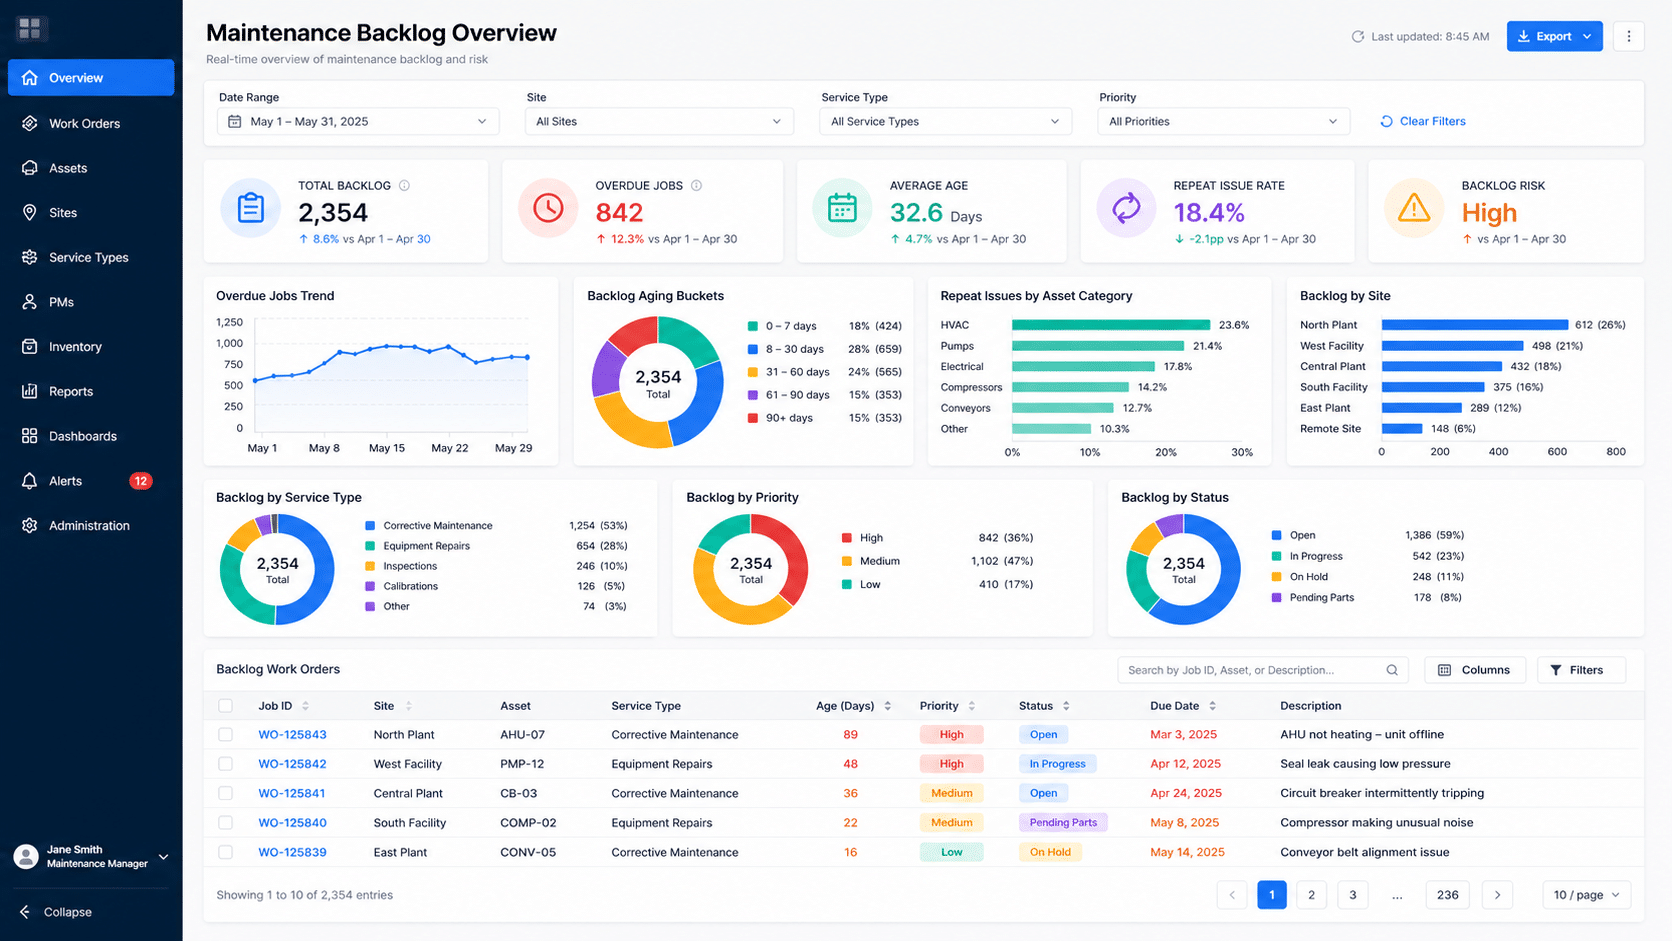1672x941 pixels.
Task: Check the box for WO-125839
Action: [x=225, y=852]
